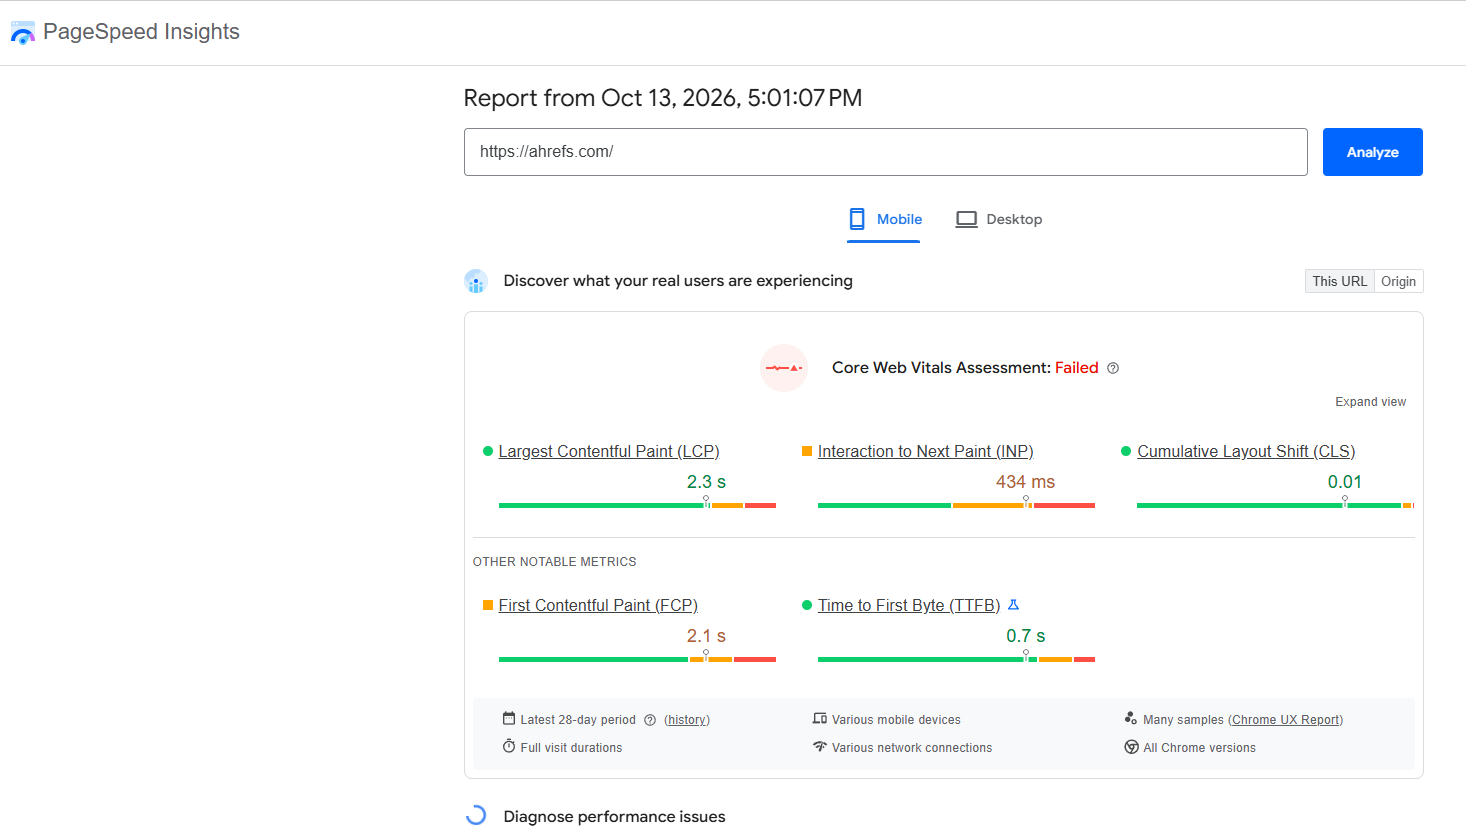Screen dimensions: 1466x839
Task: Switch to the Mobile tab
Action: [885, 220]
